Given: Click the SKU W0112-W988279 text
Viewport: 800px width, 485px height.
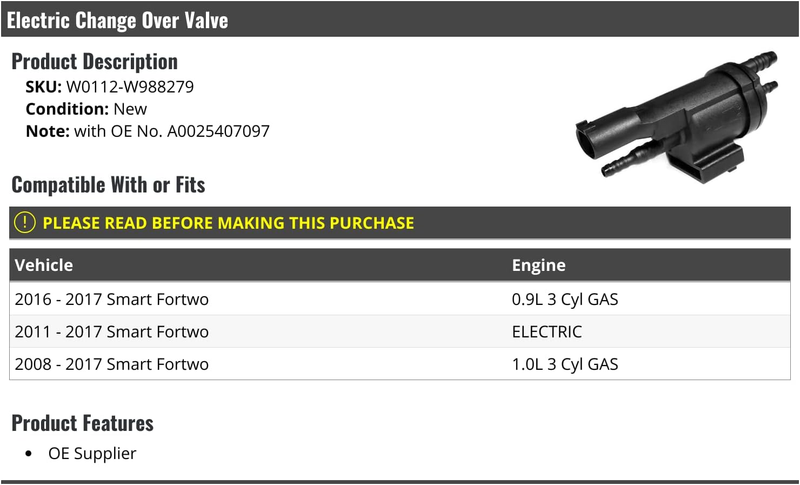Looking at the screenshot, I should [110, 87].
